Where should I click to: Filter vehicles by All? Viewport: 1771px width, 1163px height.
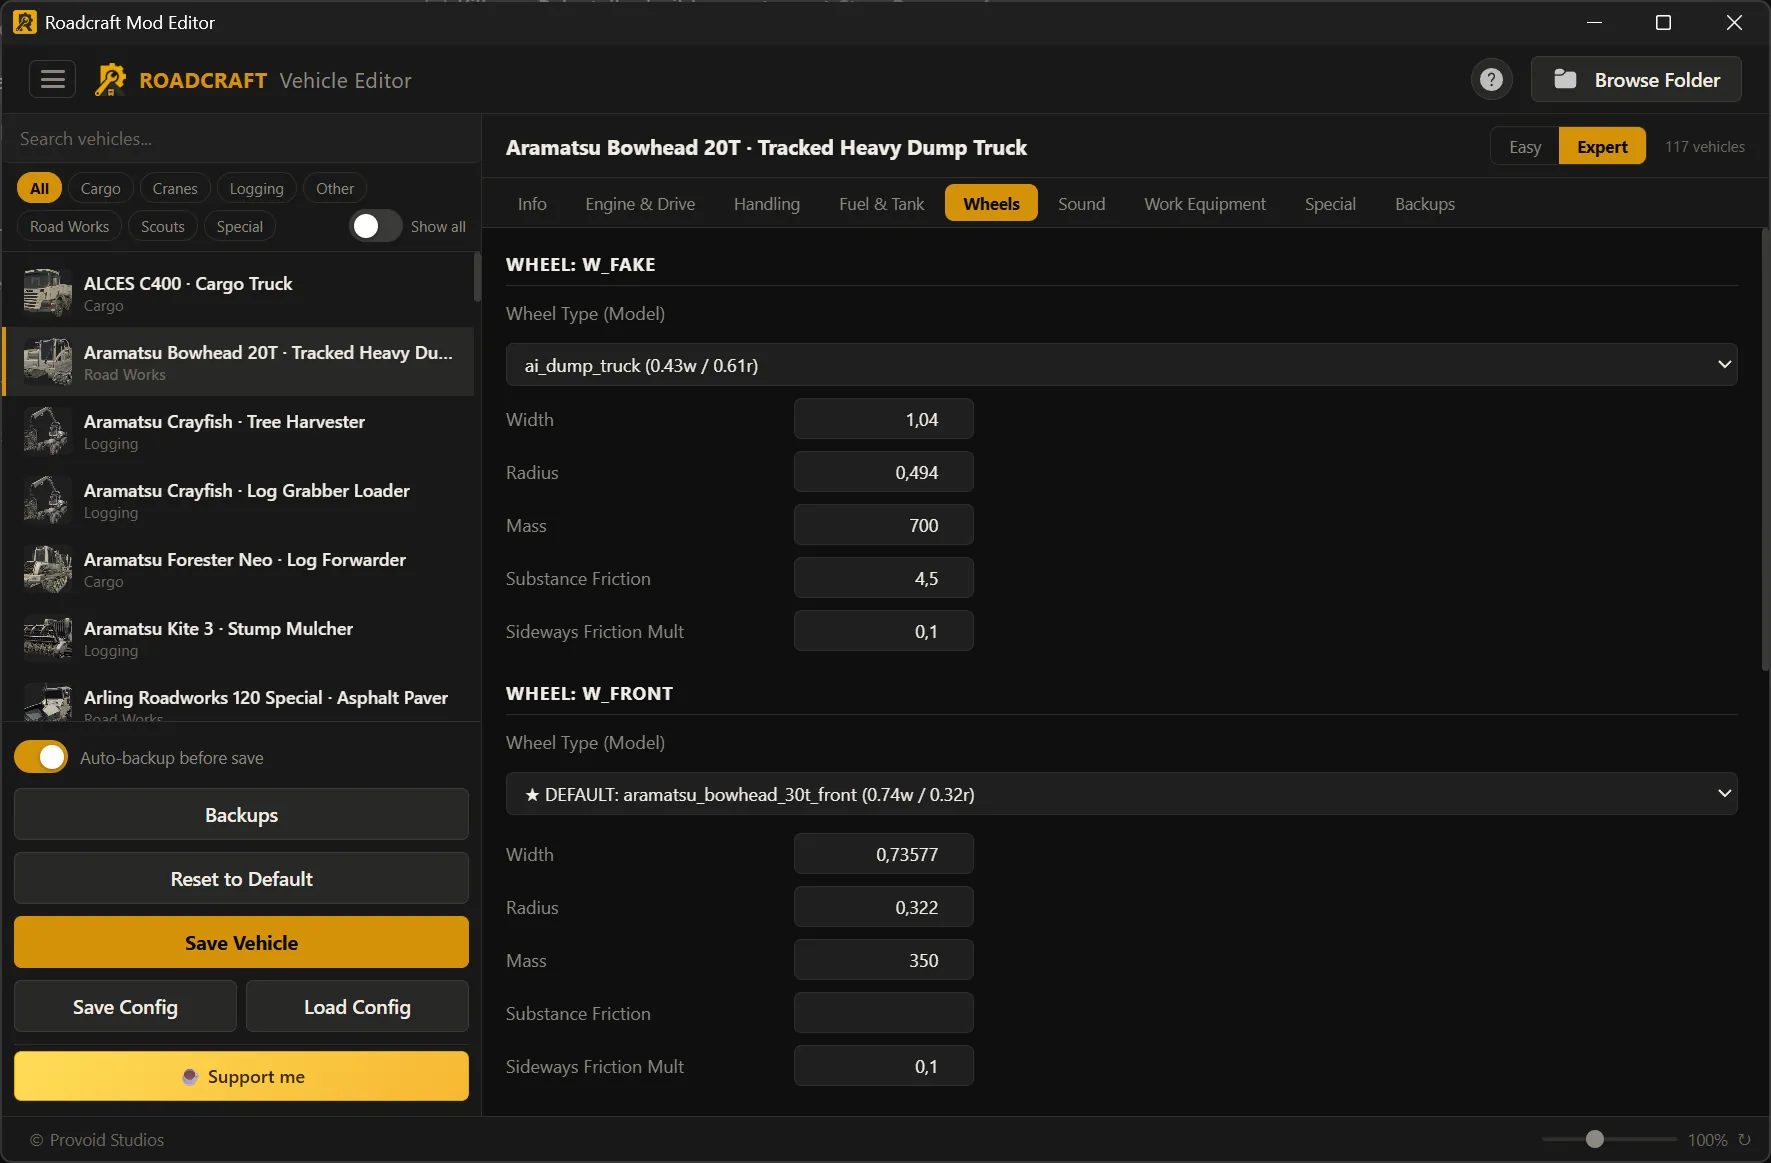[39, 188]
